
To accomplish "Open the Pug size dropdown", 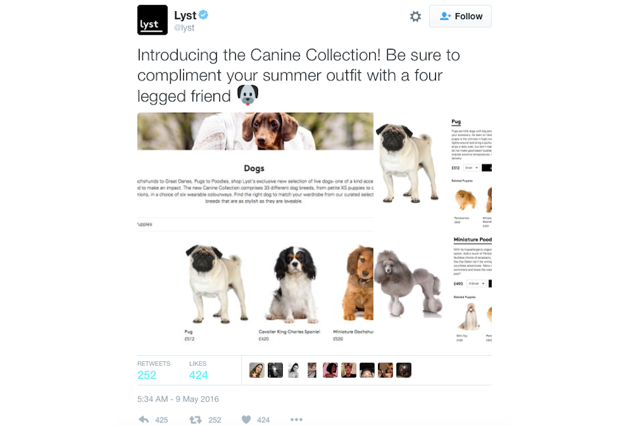I will tap(471, 168).
